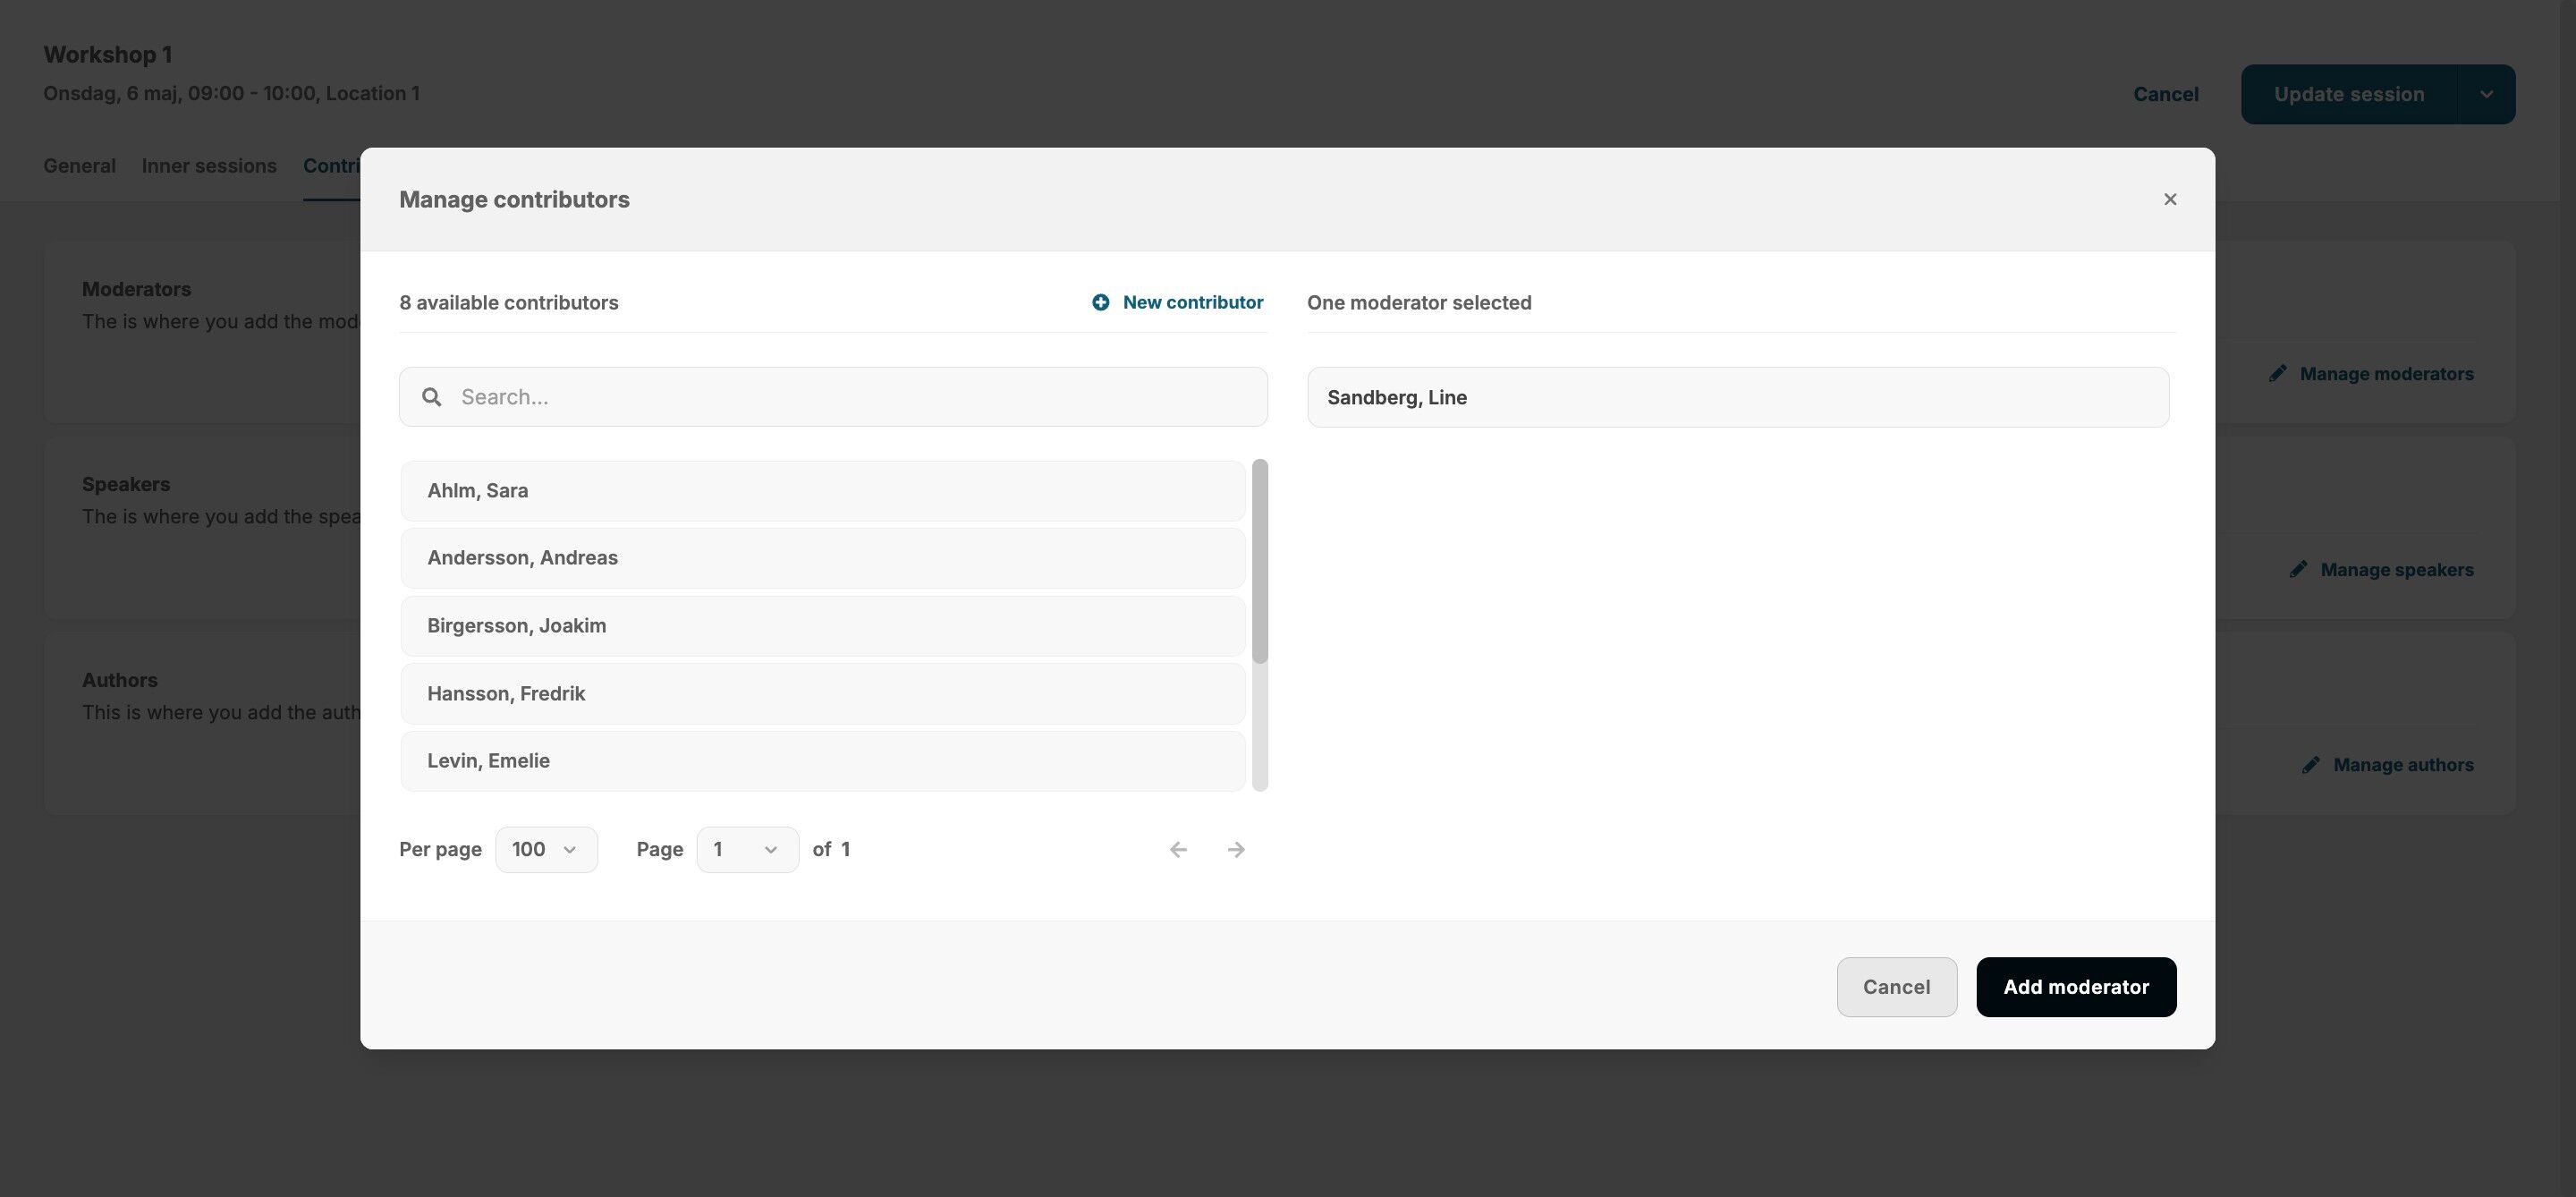The image size is (2576, 1197).
Task: Click Manage speakers pencil icon
Action: coord(2298,569)
